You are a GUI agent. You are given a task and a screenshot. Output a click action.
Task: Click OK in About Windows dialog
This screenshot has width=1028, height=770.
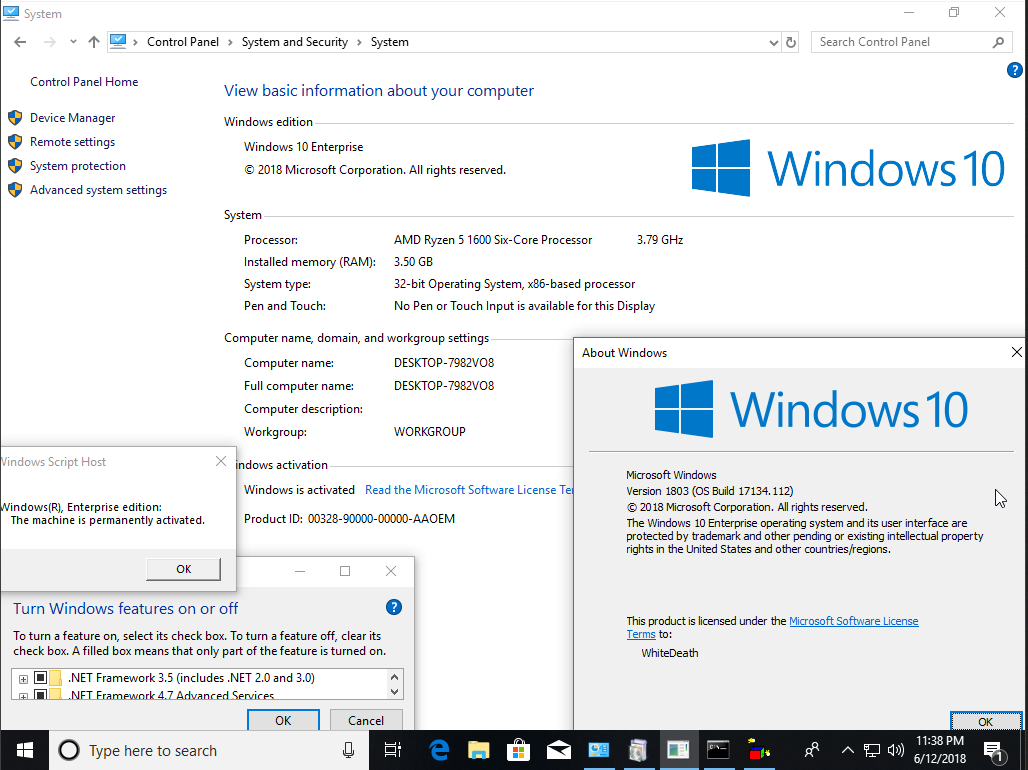point(985,721)
